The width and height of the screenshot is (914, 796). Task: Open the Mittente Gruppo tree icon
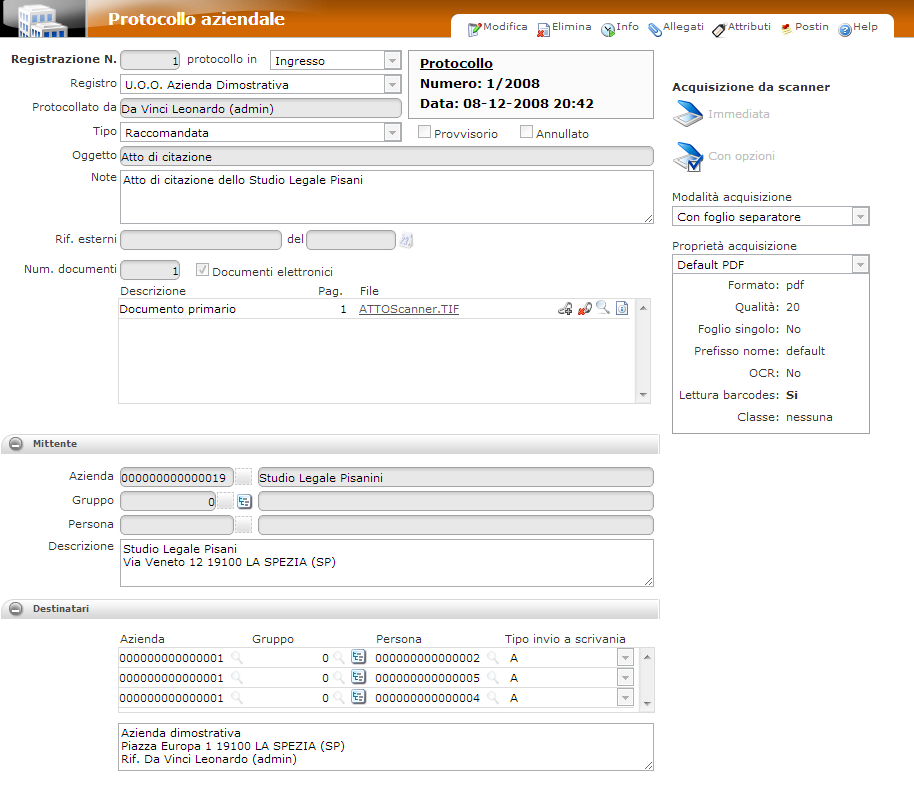click(244, 501)
